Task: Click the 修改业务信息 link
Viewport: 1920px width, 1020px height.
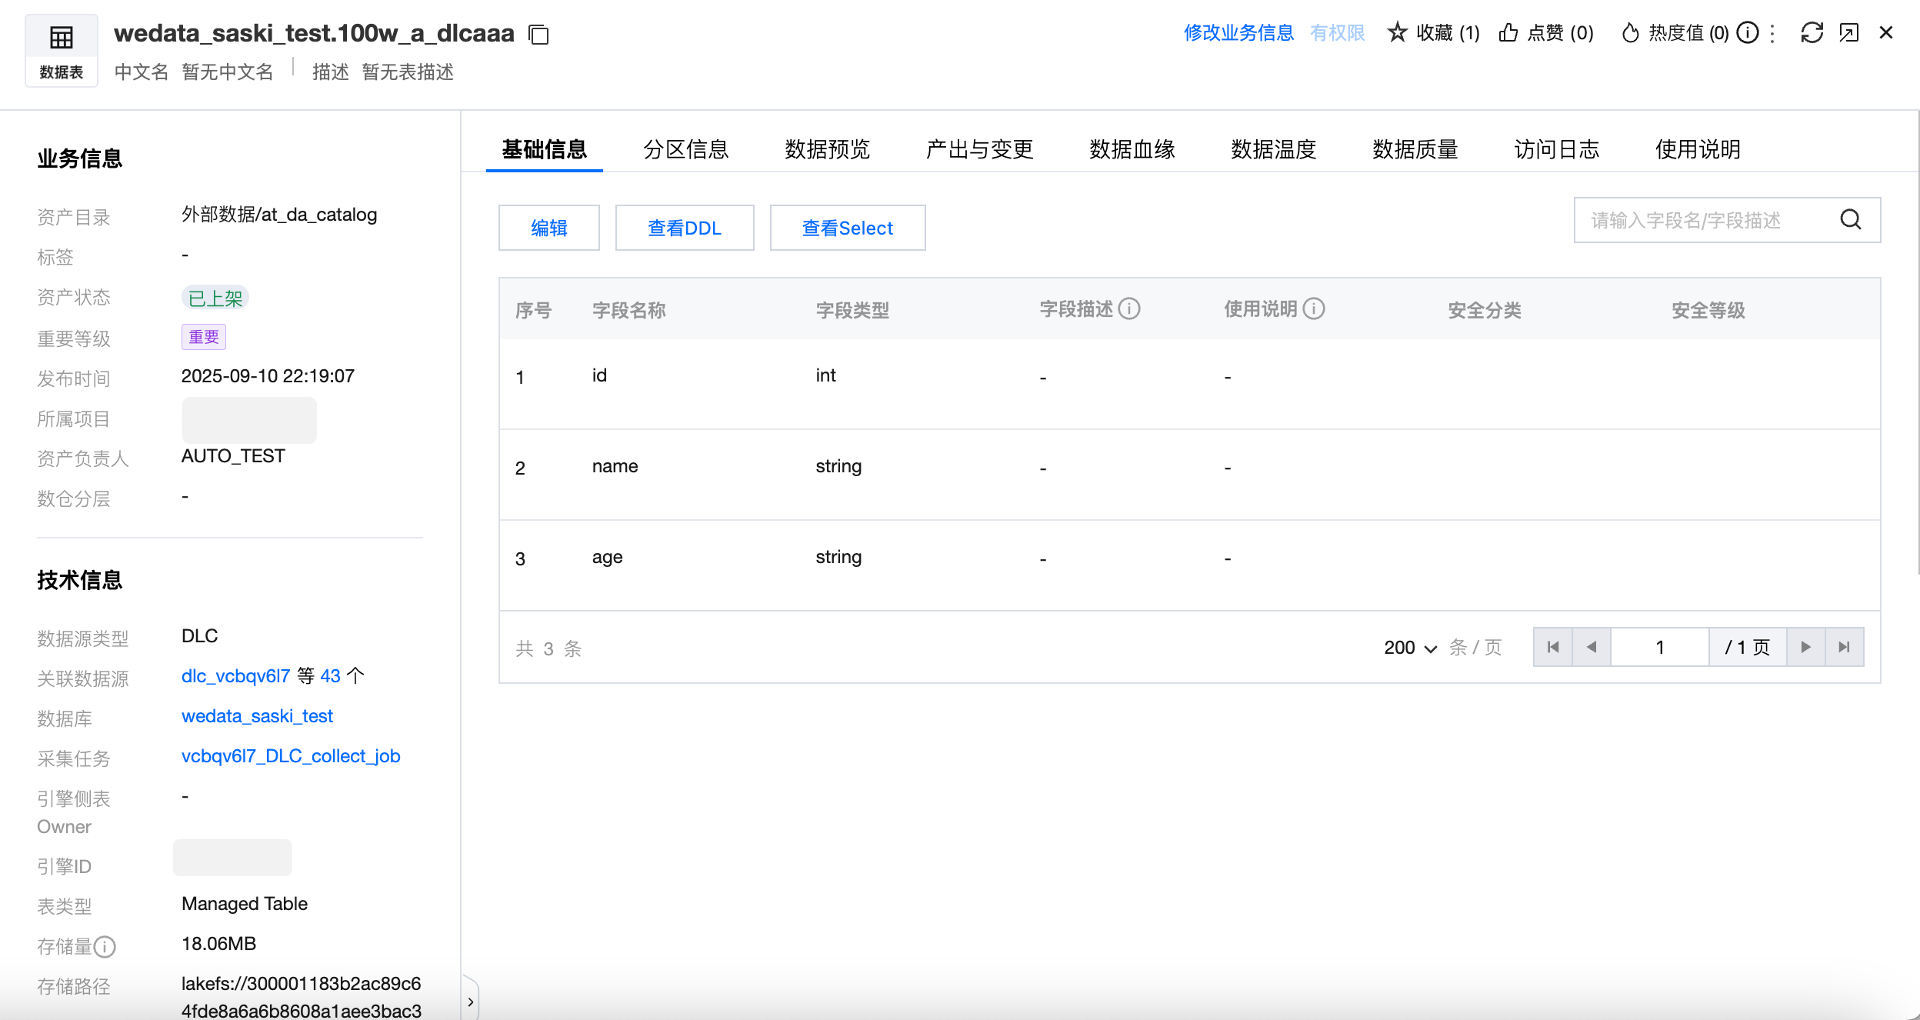Action: point(1238,33)
